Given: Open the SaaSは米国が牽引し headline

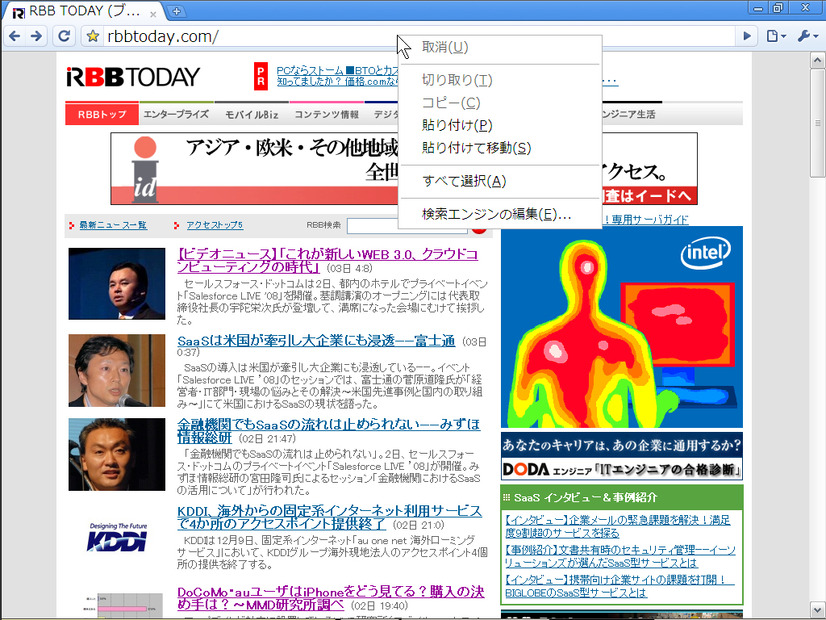Looking at the screenshot, I should [x=316, y=341].
